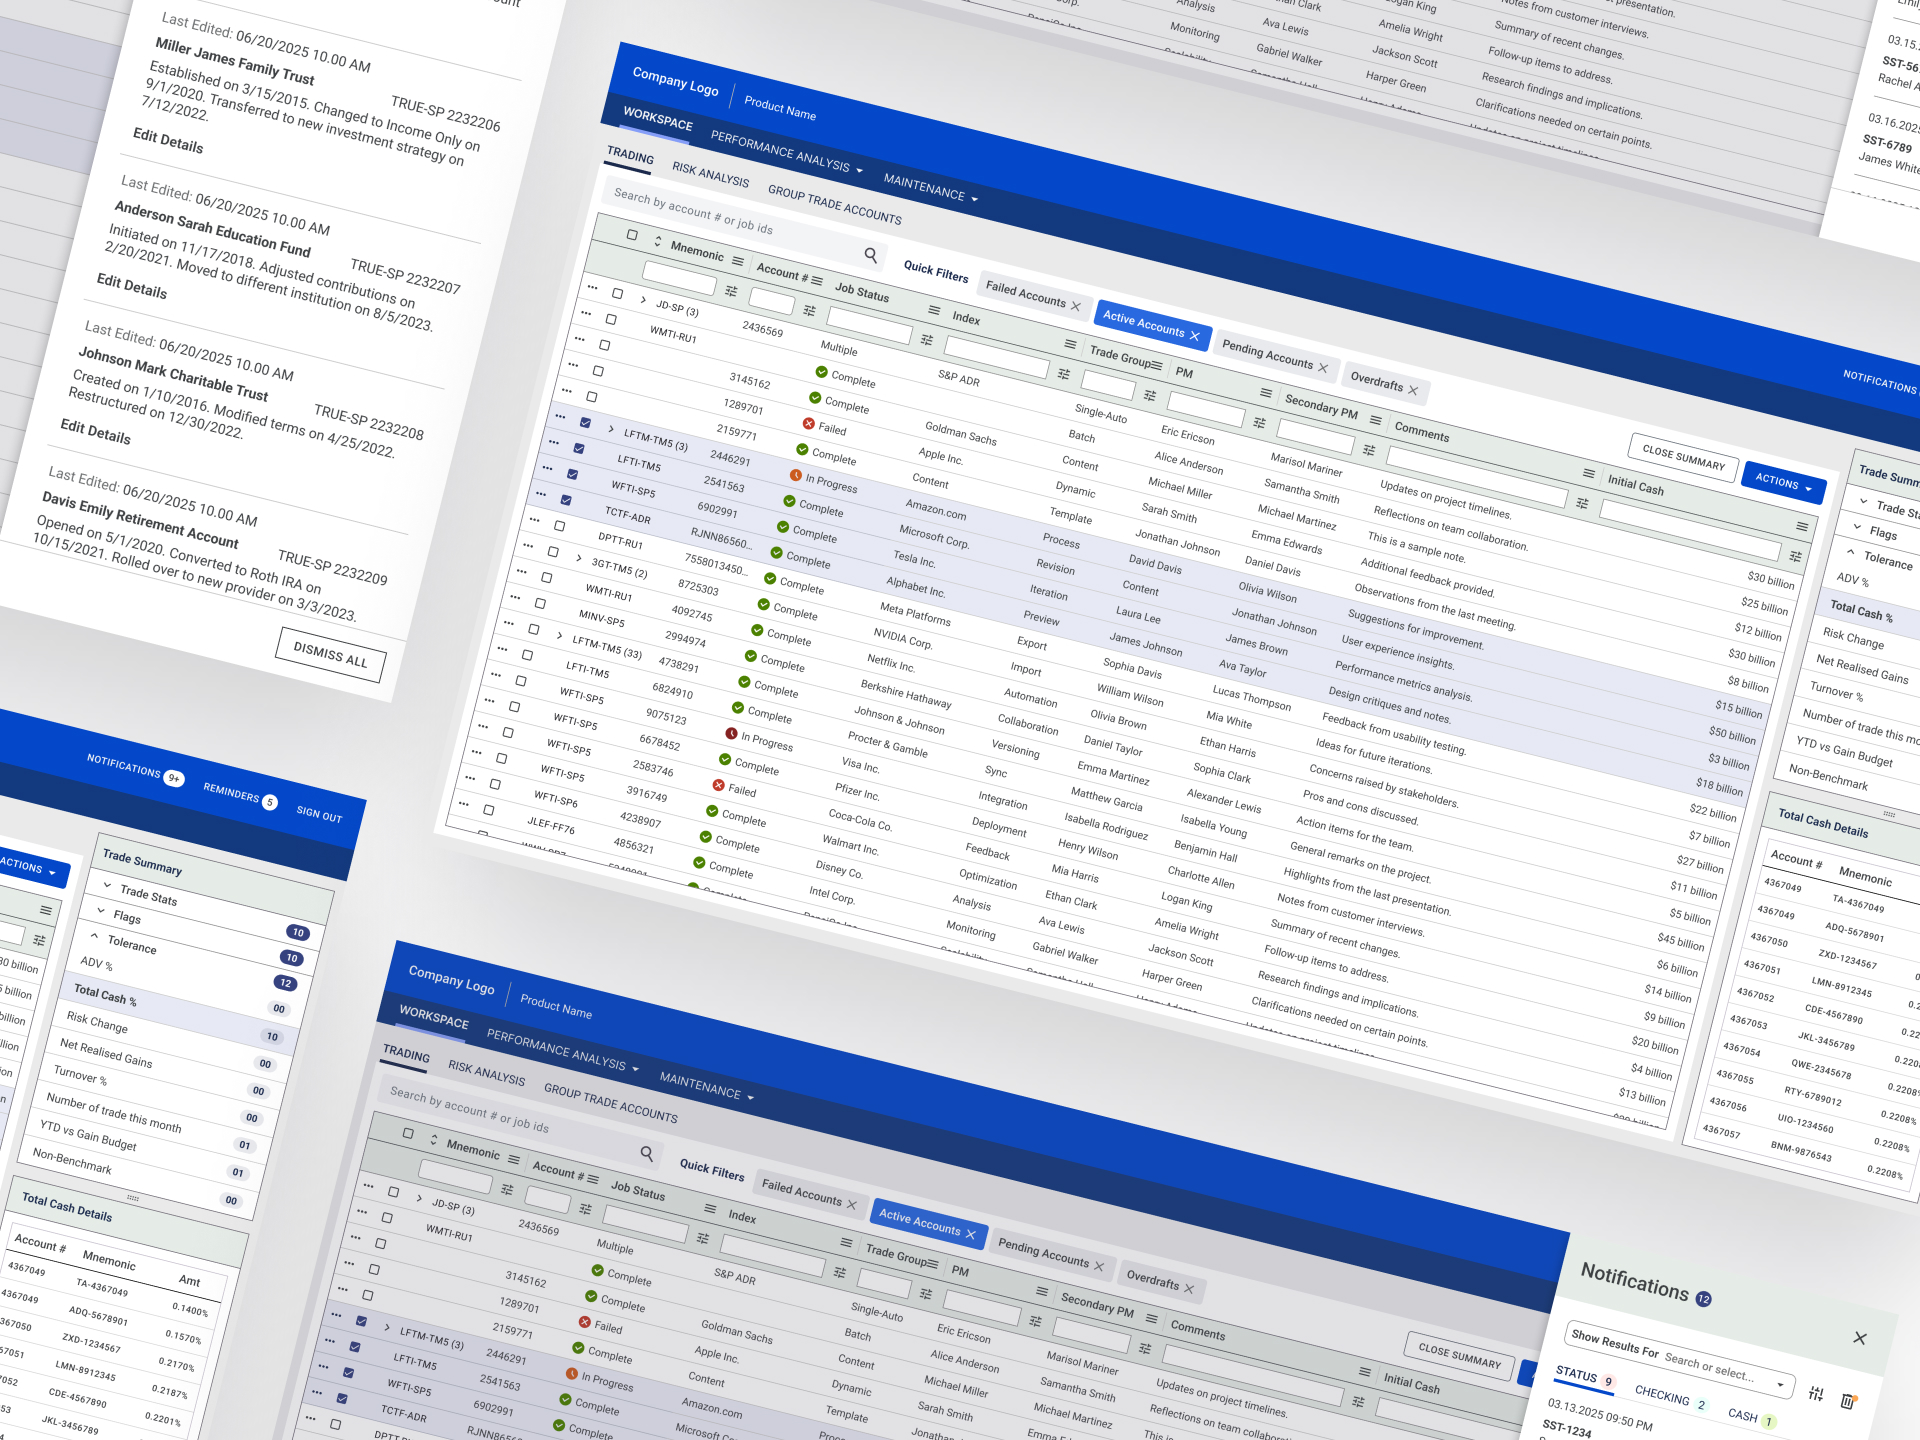Image resolution: width=1920 pixels, height=1440 pixels.
Task: Click the search magnifier in the lower trading window
Action: 647,1154
